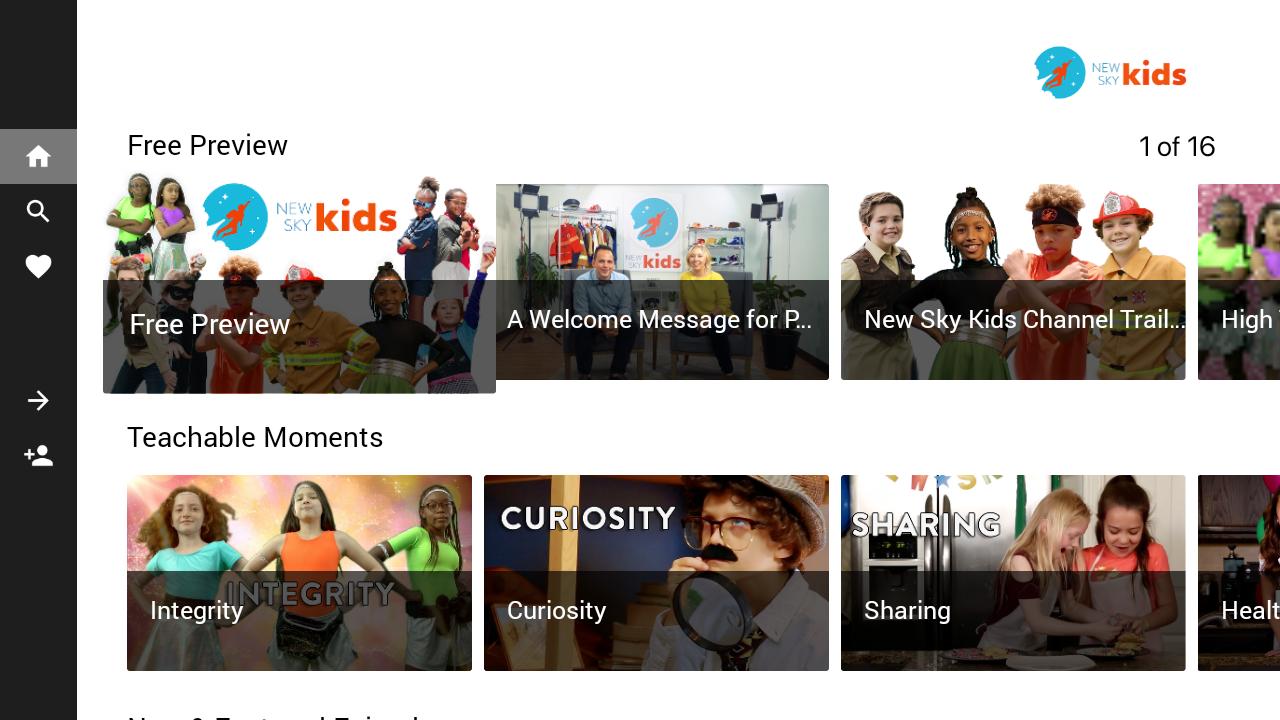
Task: Select the partially visible High tile
Action: point(1239,282)
